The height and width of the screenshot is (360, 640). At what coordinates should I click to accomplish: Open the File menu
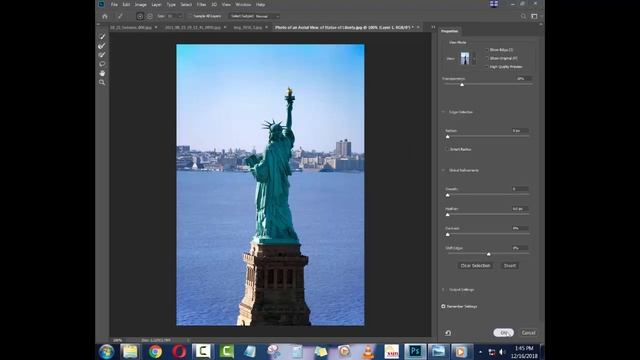coord(114,4)
